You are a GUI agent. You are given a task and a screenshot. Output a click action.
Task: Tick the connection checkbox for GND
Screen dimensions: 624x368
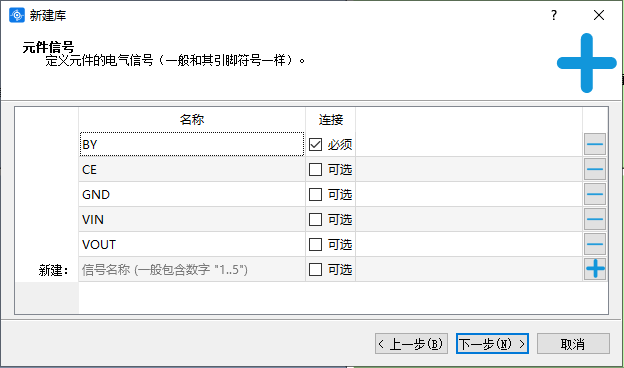tap(316, 195)
